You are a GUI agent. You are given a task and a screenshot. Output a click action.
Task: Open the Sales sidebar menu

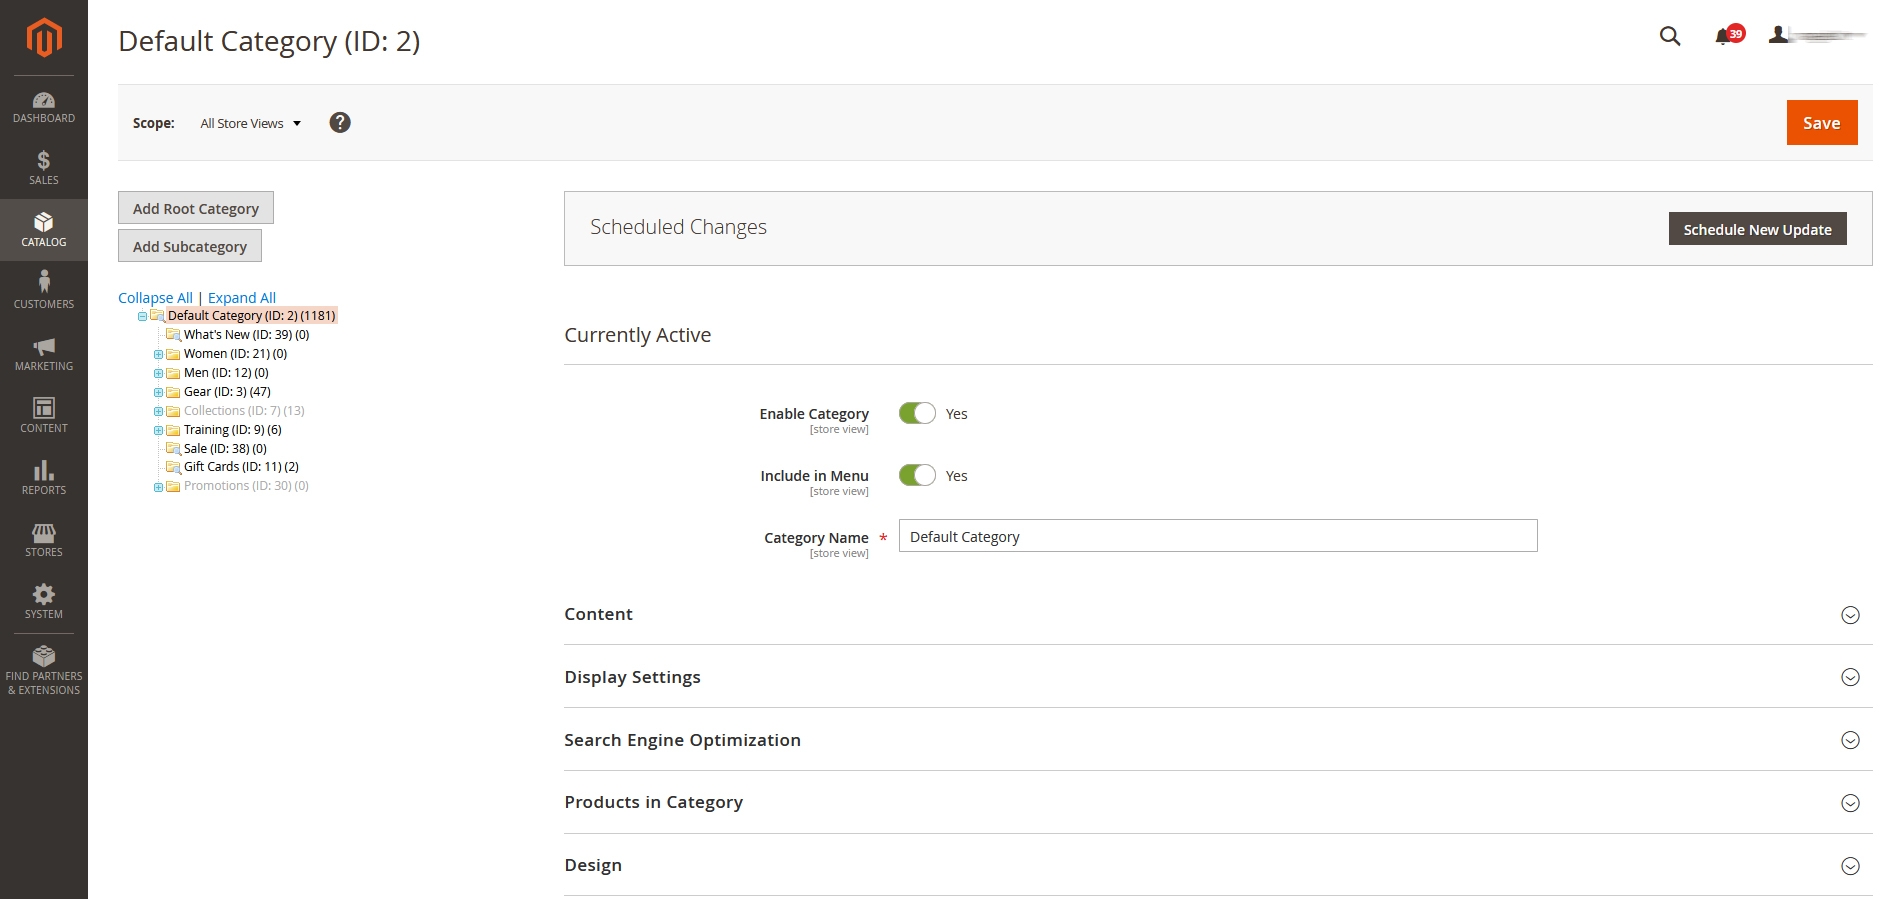click(44, 168)
